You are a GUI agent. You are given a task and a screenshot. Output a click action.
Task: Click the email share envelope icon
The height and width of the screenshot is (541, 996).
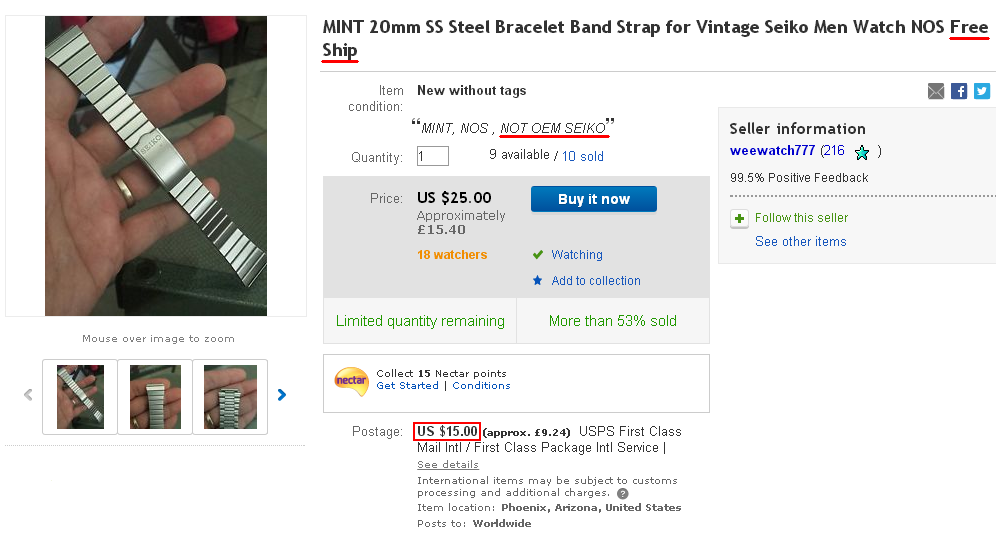tap(936, 91)
